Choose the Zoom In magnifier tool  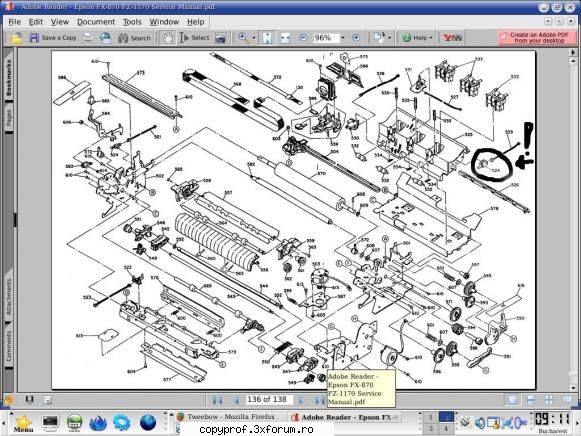tap(243, 38)
